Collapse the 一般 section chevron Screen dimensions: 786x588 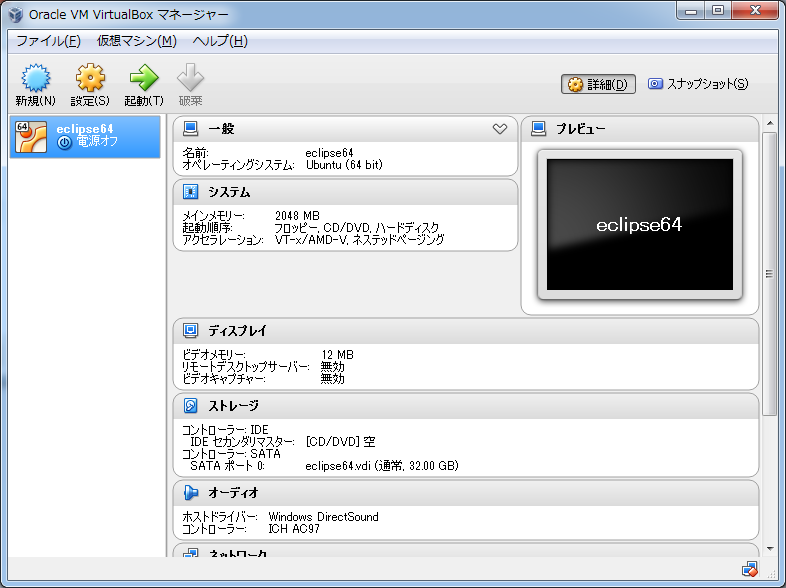(x=500, y=129)
